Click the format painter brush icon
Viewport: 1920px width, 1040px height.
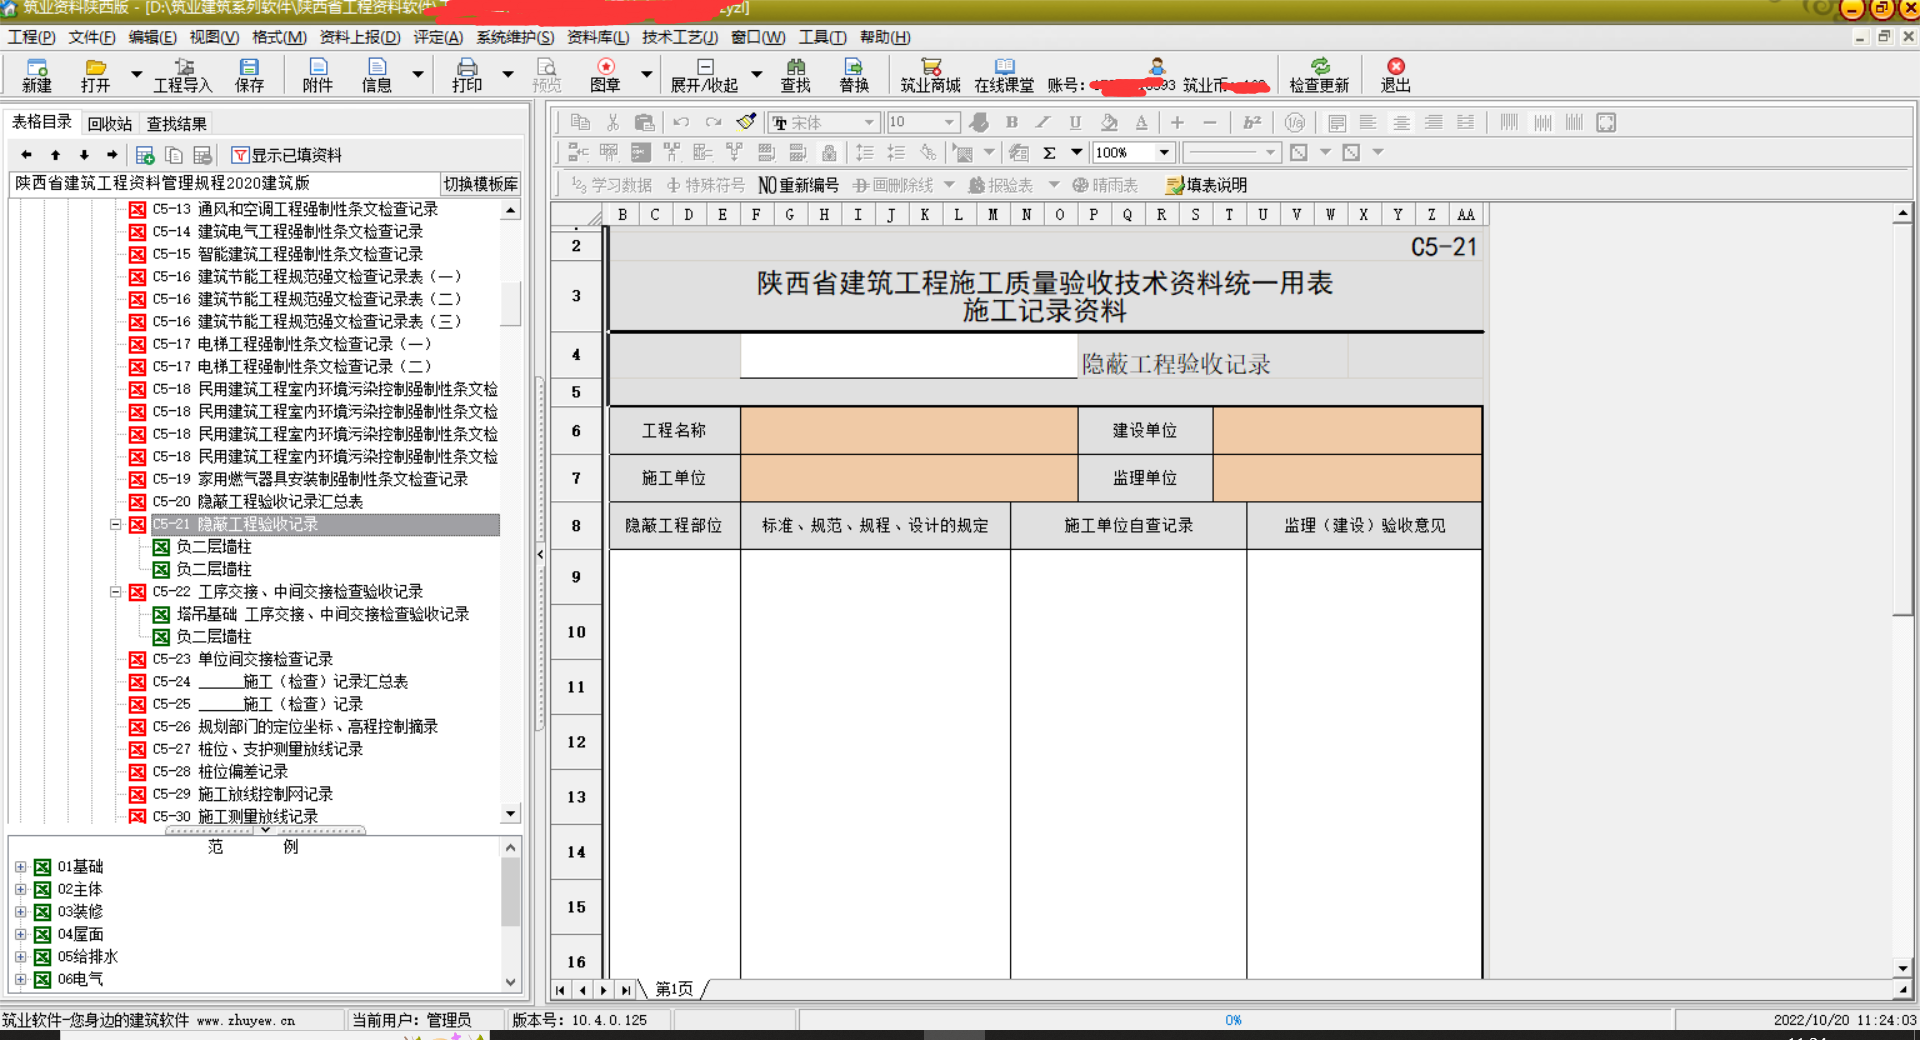pyautogui.click(x=746, y=122)
